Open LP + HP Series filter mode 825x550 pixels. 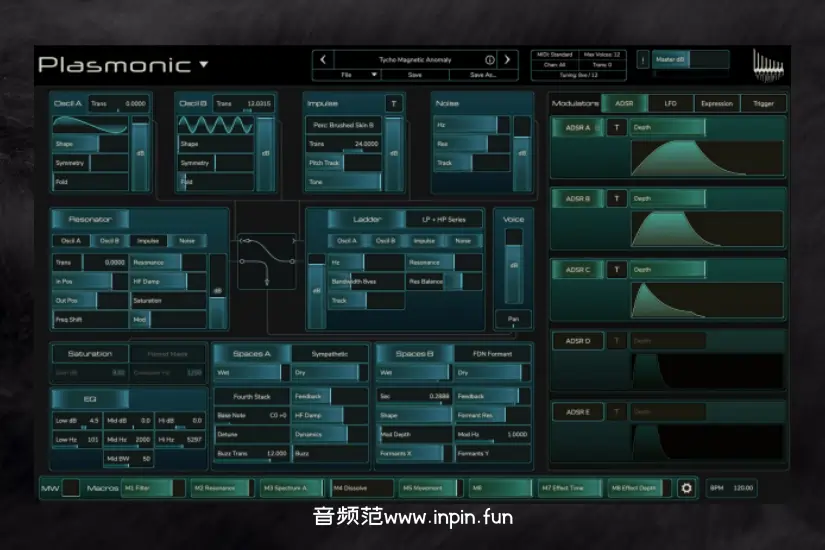pyautogui.click(x=444, y=219)
